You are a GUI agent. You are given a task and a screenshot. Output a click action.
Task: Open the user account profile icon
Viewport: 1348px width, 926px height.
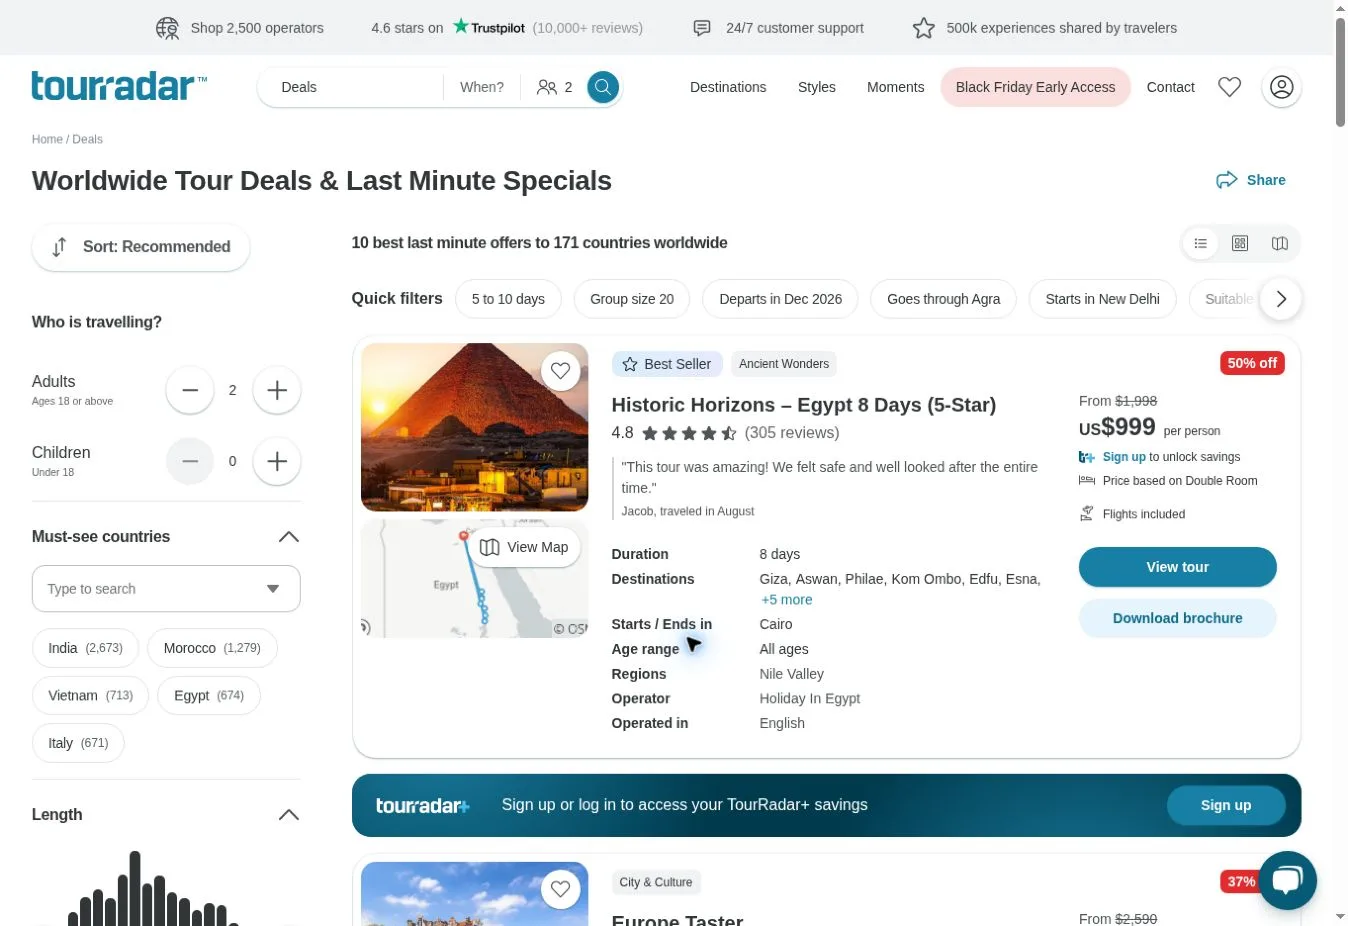pos(1281,87)
